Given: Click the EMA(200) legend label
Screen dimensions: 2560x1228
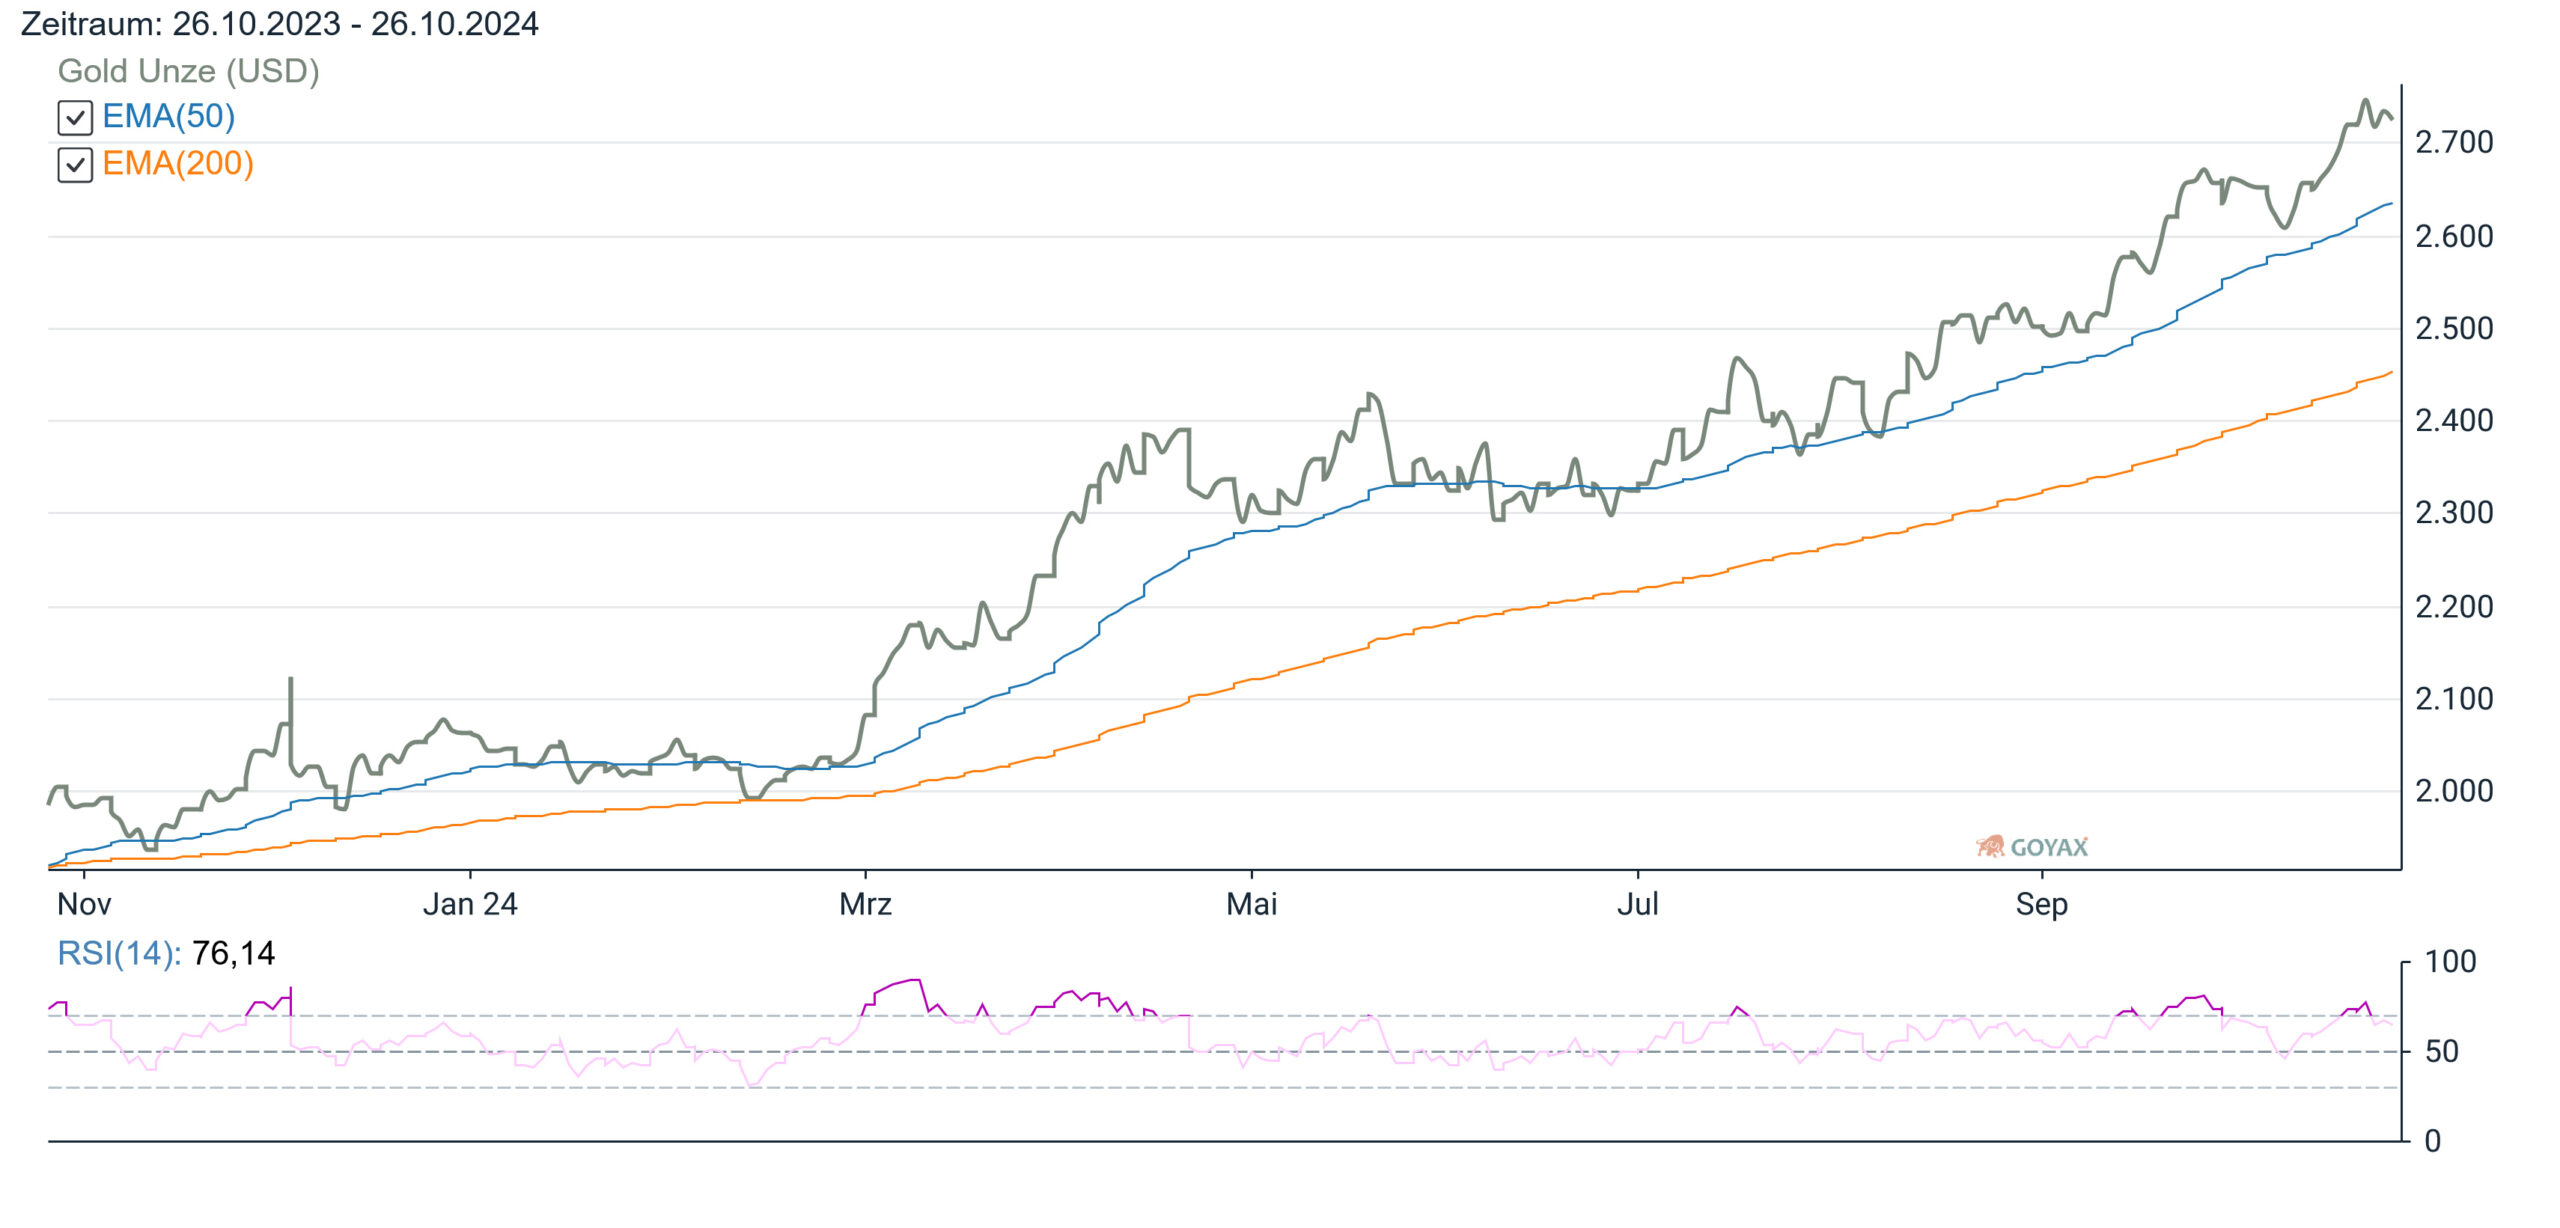Looking at the screenshot, I should click(178, 163).
